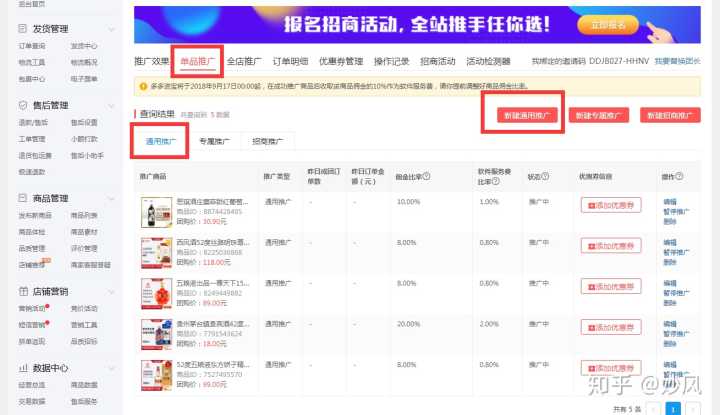
Task: Click 暂停推广 for the 贵州茅台镇 18.00元 row
Action: (x=676, y=334)
